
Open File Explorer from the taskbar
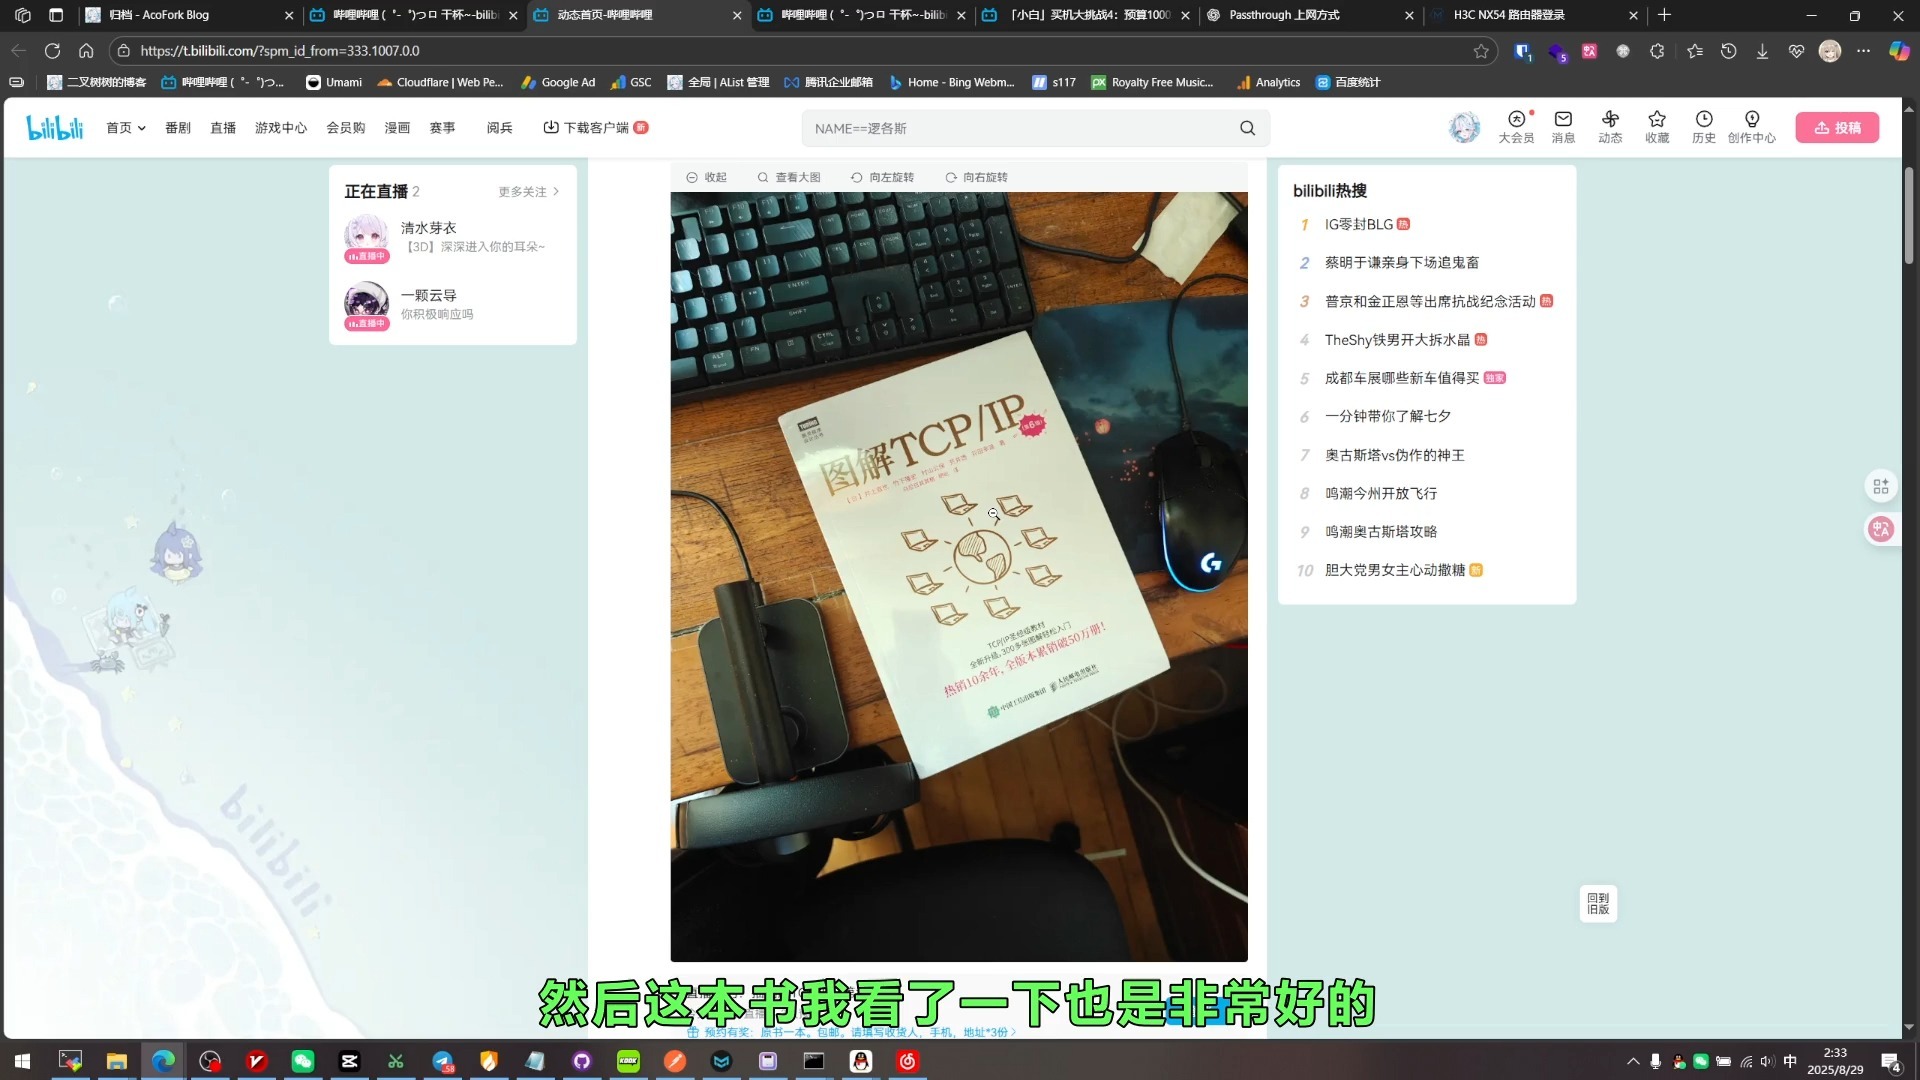click(x=117, y=1061)
